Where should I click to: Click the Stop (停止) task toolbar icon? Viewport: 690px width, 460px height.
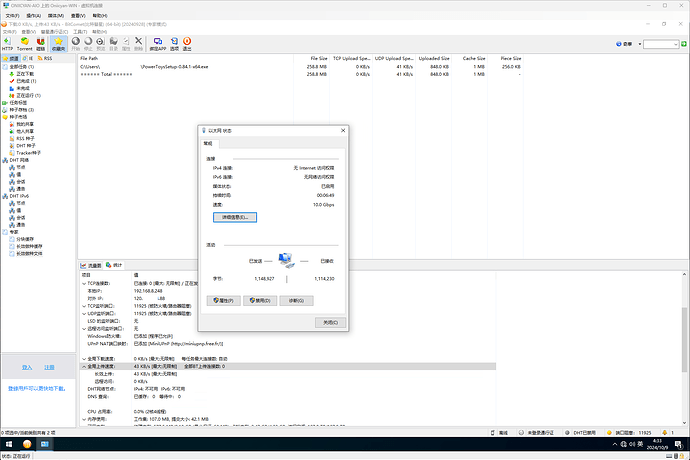tap(88, 44)
